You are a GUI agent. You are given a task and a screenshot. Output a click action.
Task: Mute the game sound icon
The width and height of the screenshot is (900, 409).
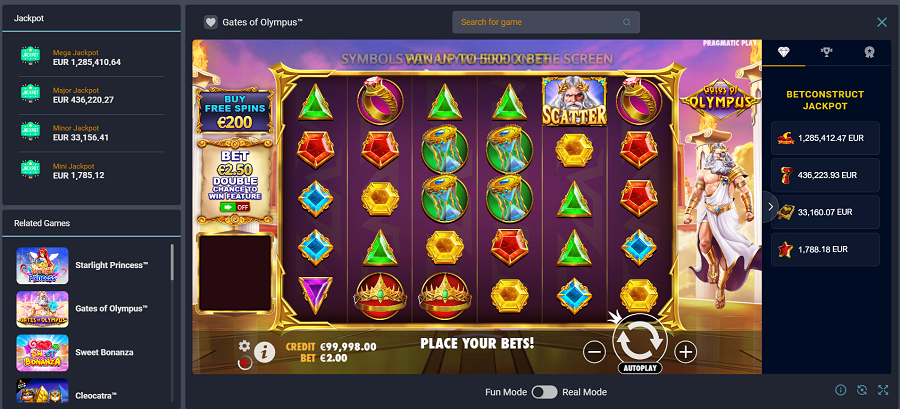click(245, 363)
